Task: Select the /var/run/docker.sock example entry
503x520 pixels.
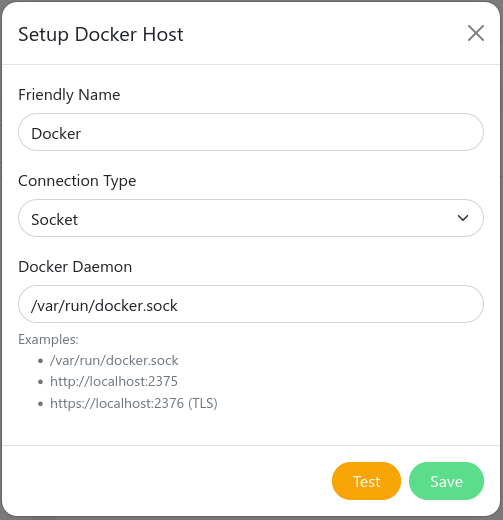Action: click(114, 360)
